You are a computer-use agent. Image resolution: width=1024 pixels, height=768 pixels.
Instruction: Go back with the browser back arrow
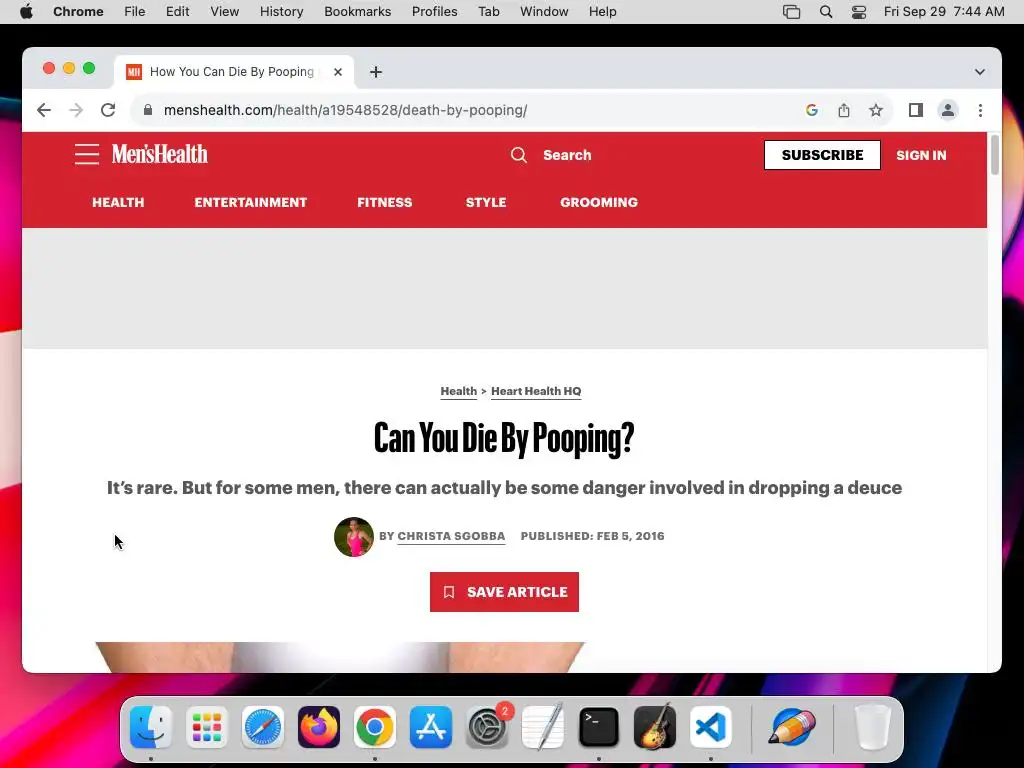tap(44, 110)
